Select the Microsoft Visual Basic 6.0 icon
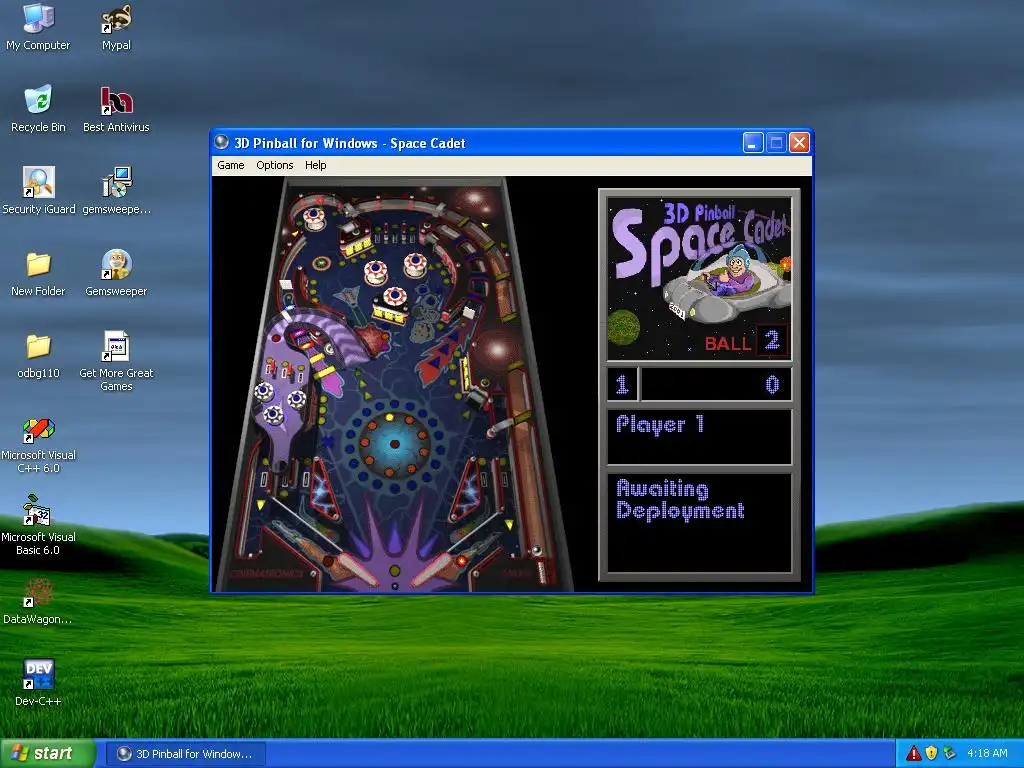 [x=38, y=526]
